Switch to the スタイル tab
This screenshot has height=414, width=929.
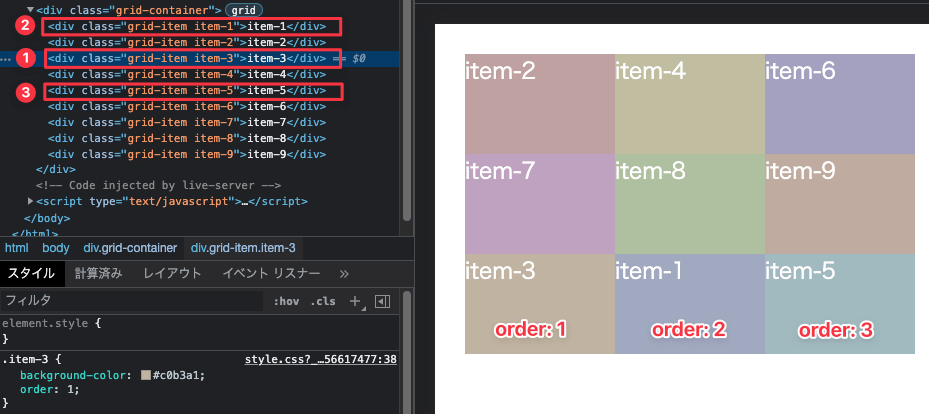pos(31,274)
